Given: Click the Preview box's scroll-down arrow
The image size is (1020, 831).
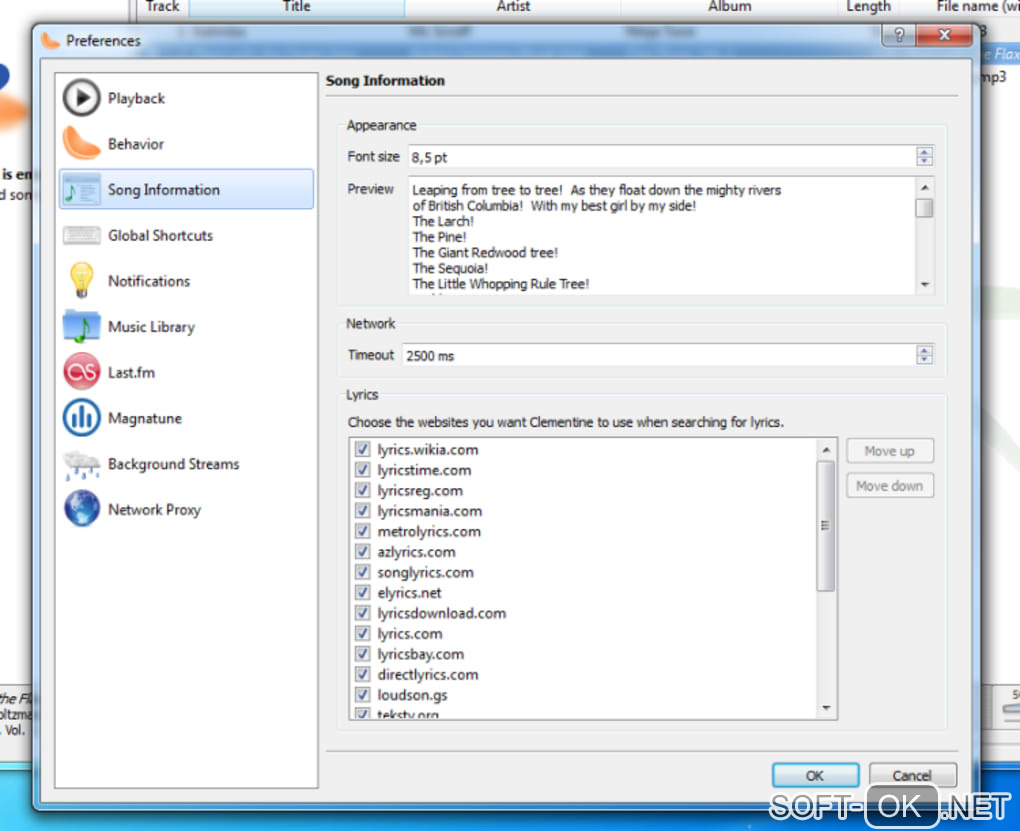Looking at the screenshot, I should click(924, 284).
